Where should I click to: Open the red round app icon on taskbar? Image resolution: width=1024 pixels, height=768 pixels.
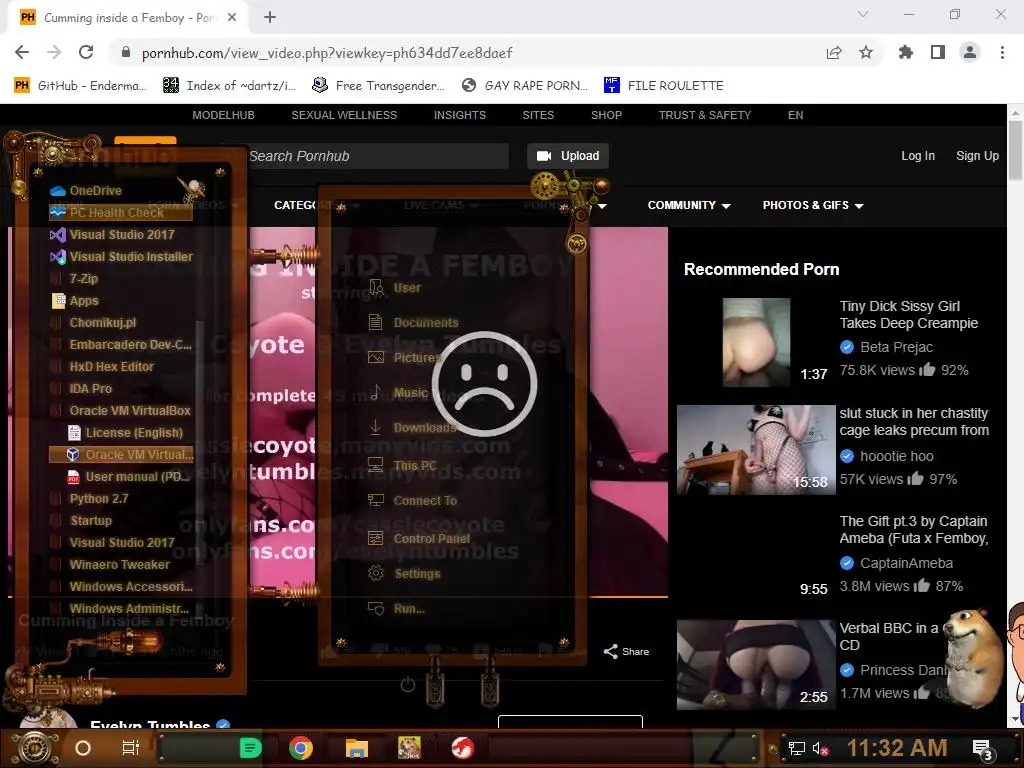tap(462, 748)
